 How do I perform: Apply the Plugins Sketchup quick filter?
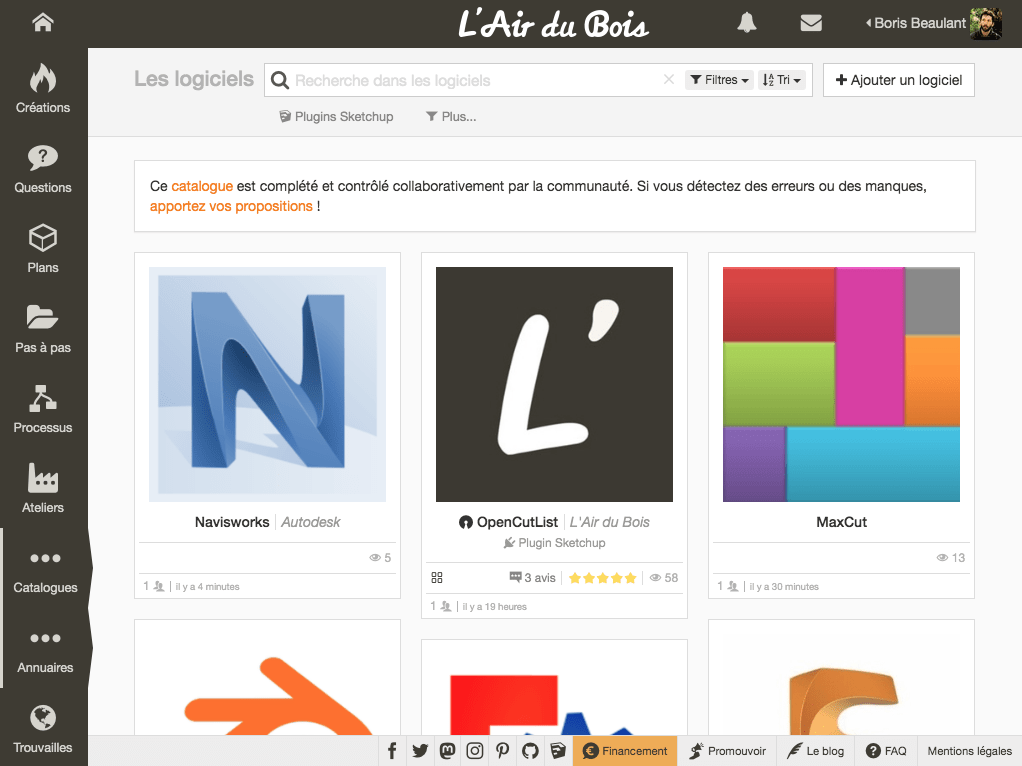click(x=336, y=117)
